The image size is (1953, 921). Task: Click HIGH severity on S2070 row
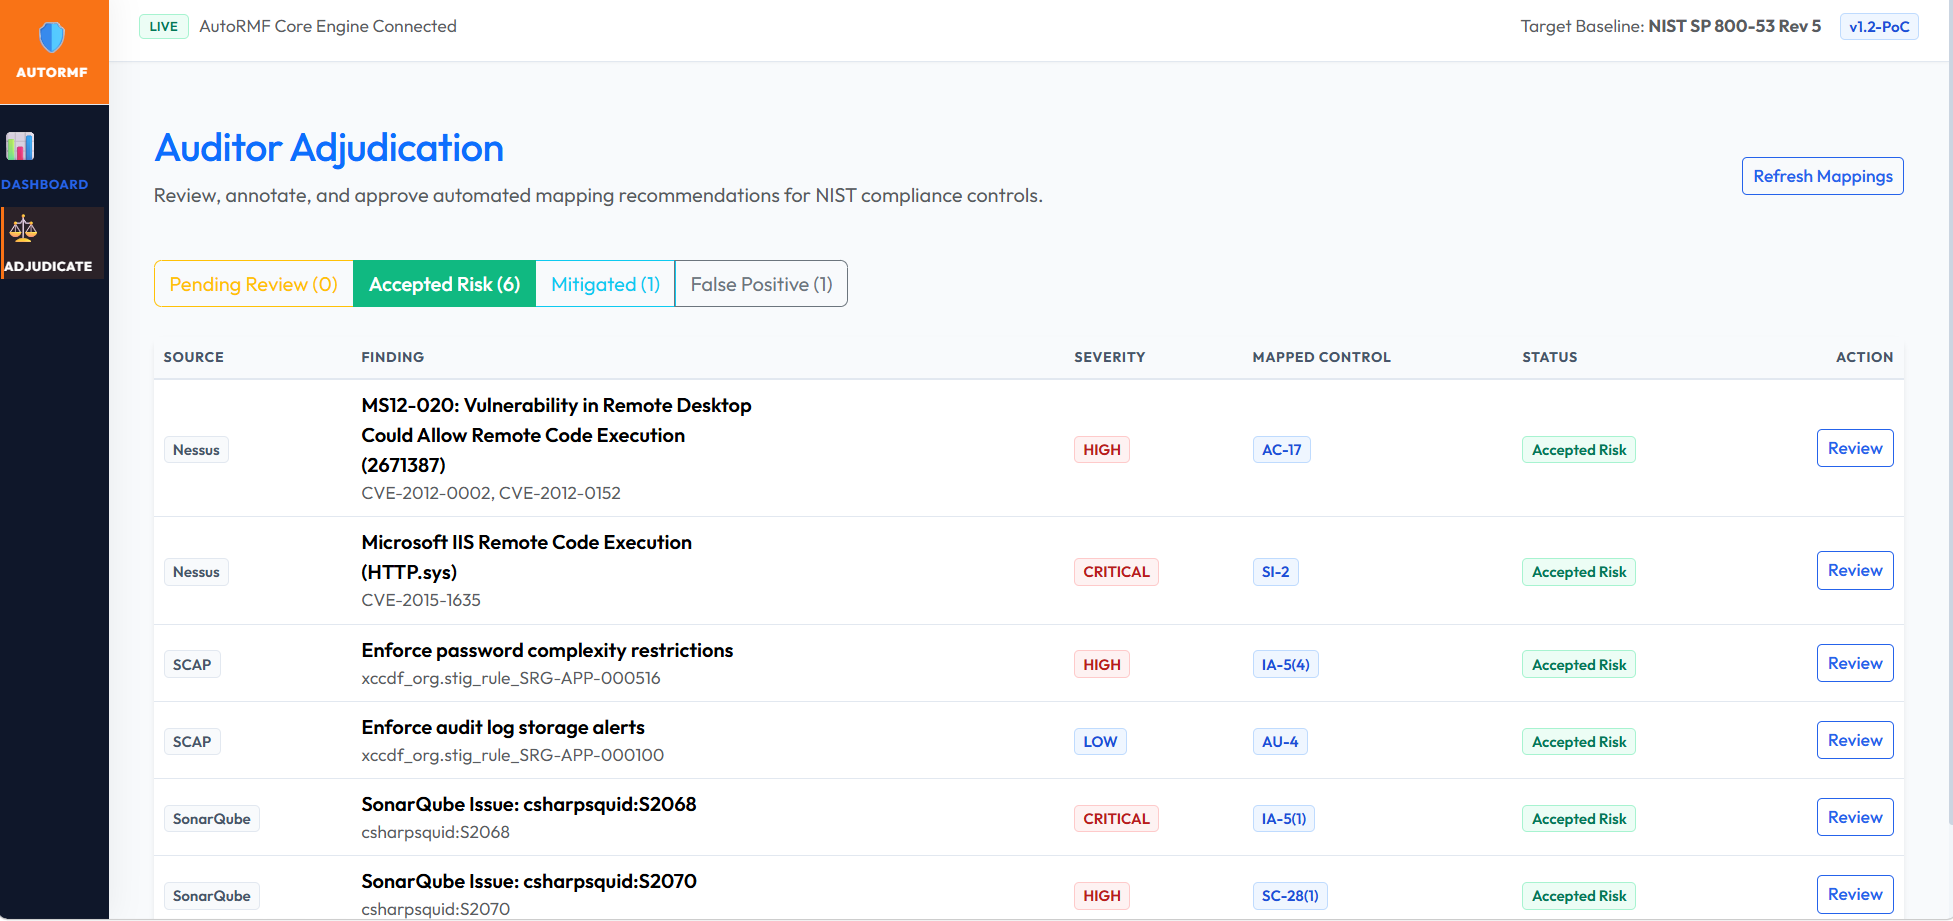[1102, 896]
